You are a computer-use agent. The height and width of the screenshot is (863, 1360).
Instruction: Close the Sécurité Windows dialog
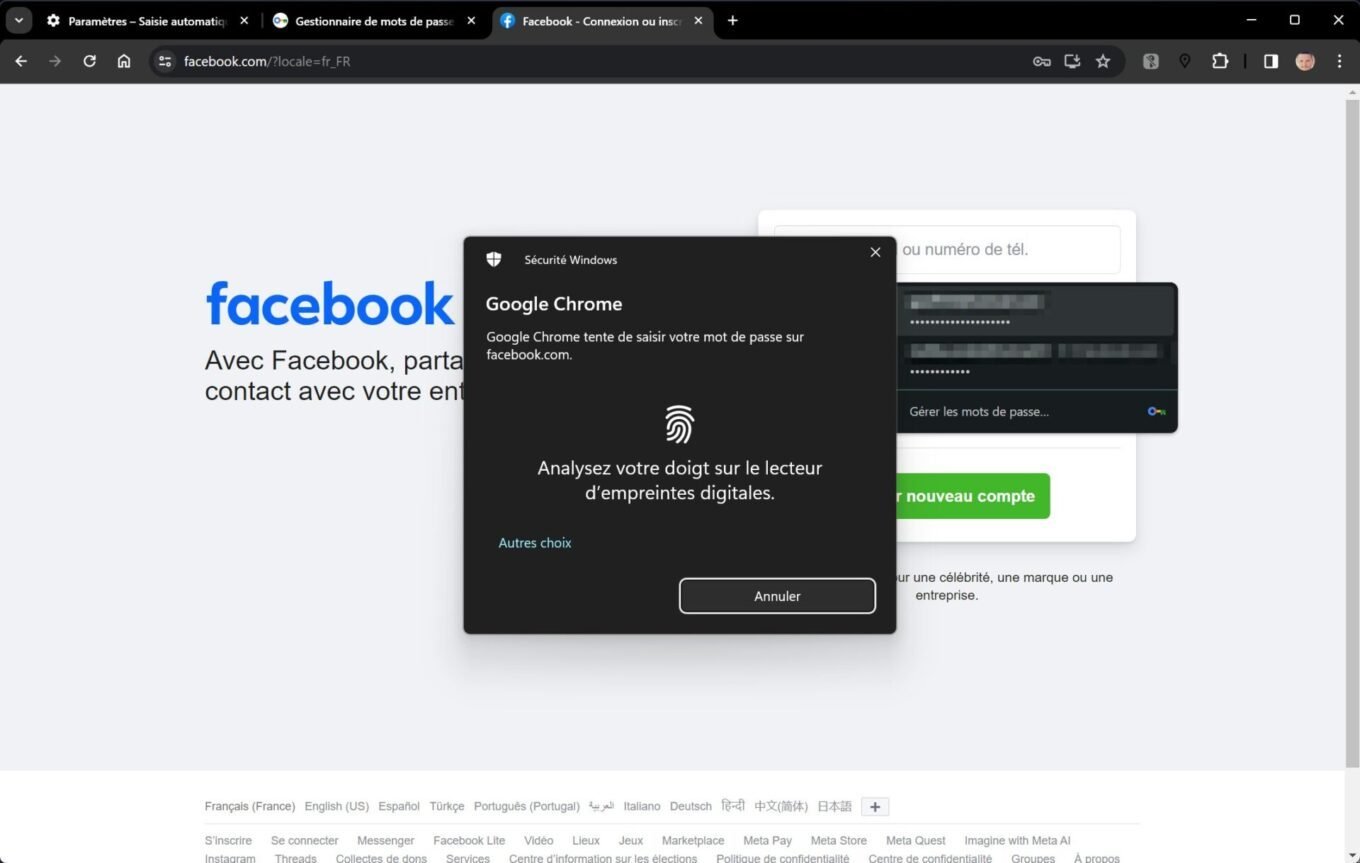tap(875, 252)
